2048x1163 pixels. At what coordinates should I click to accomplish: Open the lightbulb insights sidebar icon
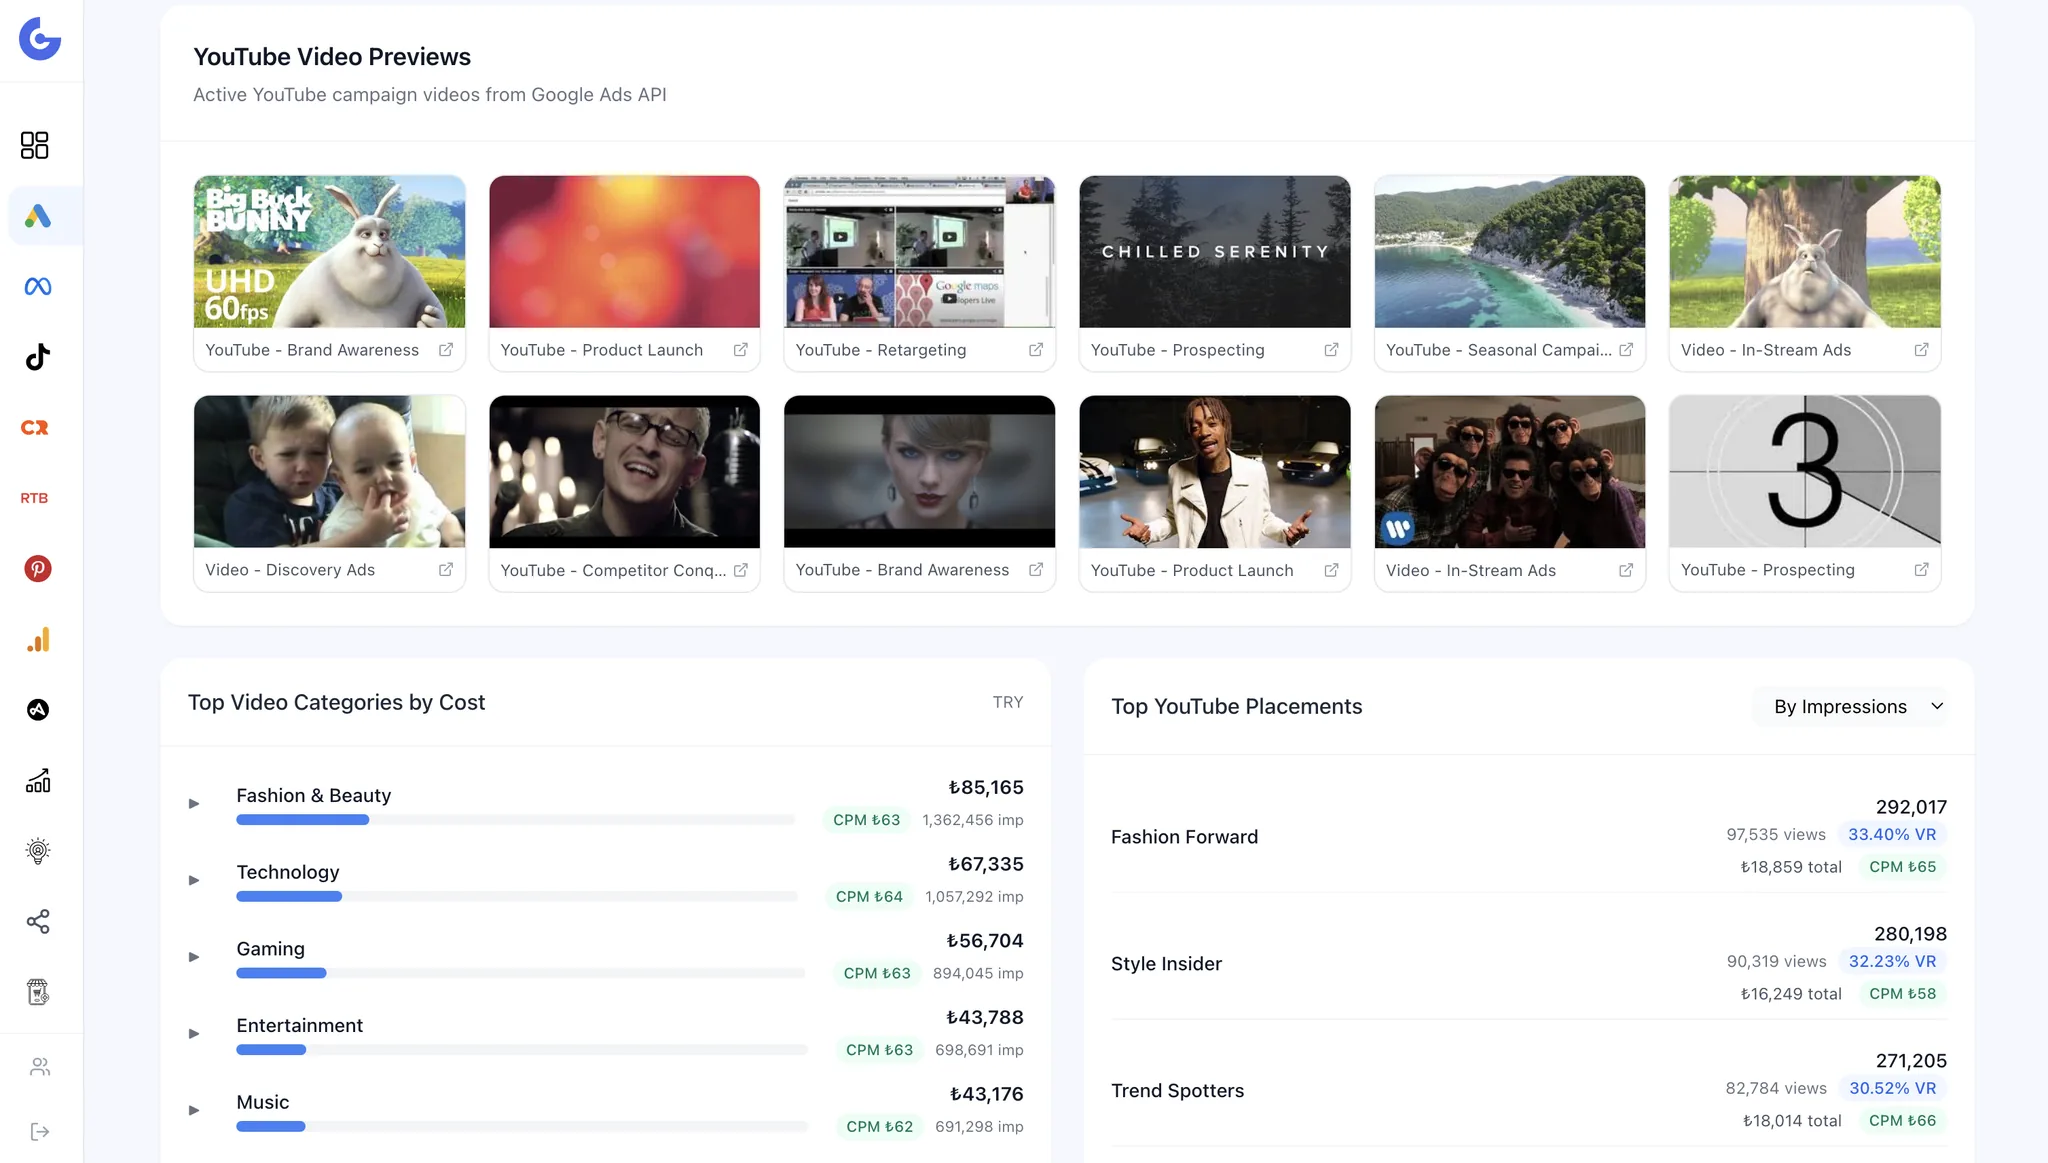38,851
